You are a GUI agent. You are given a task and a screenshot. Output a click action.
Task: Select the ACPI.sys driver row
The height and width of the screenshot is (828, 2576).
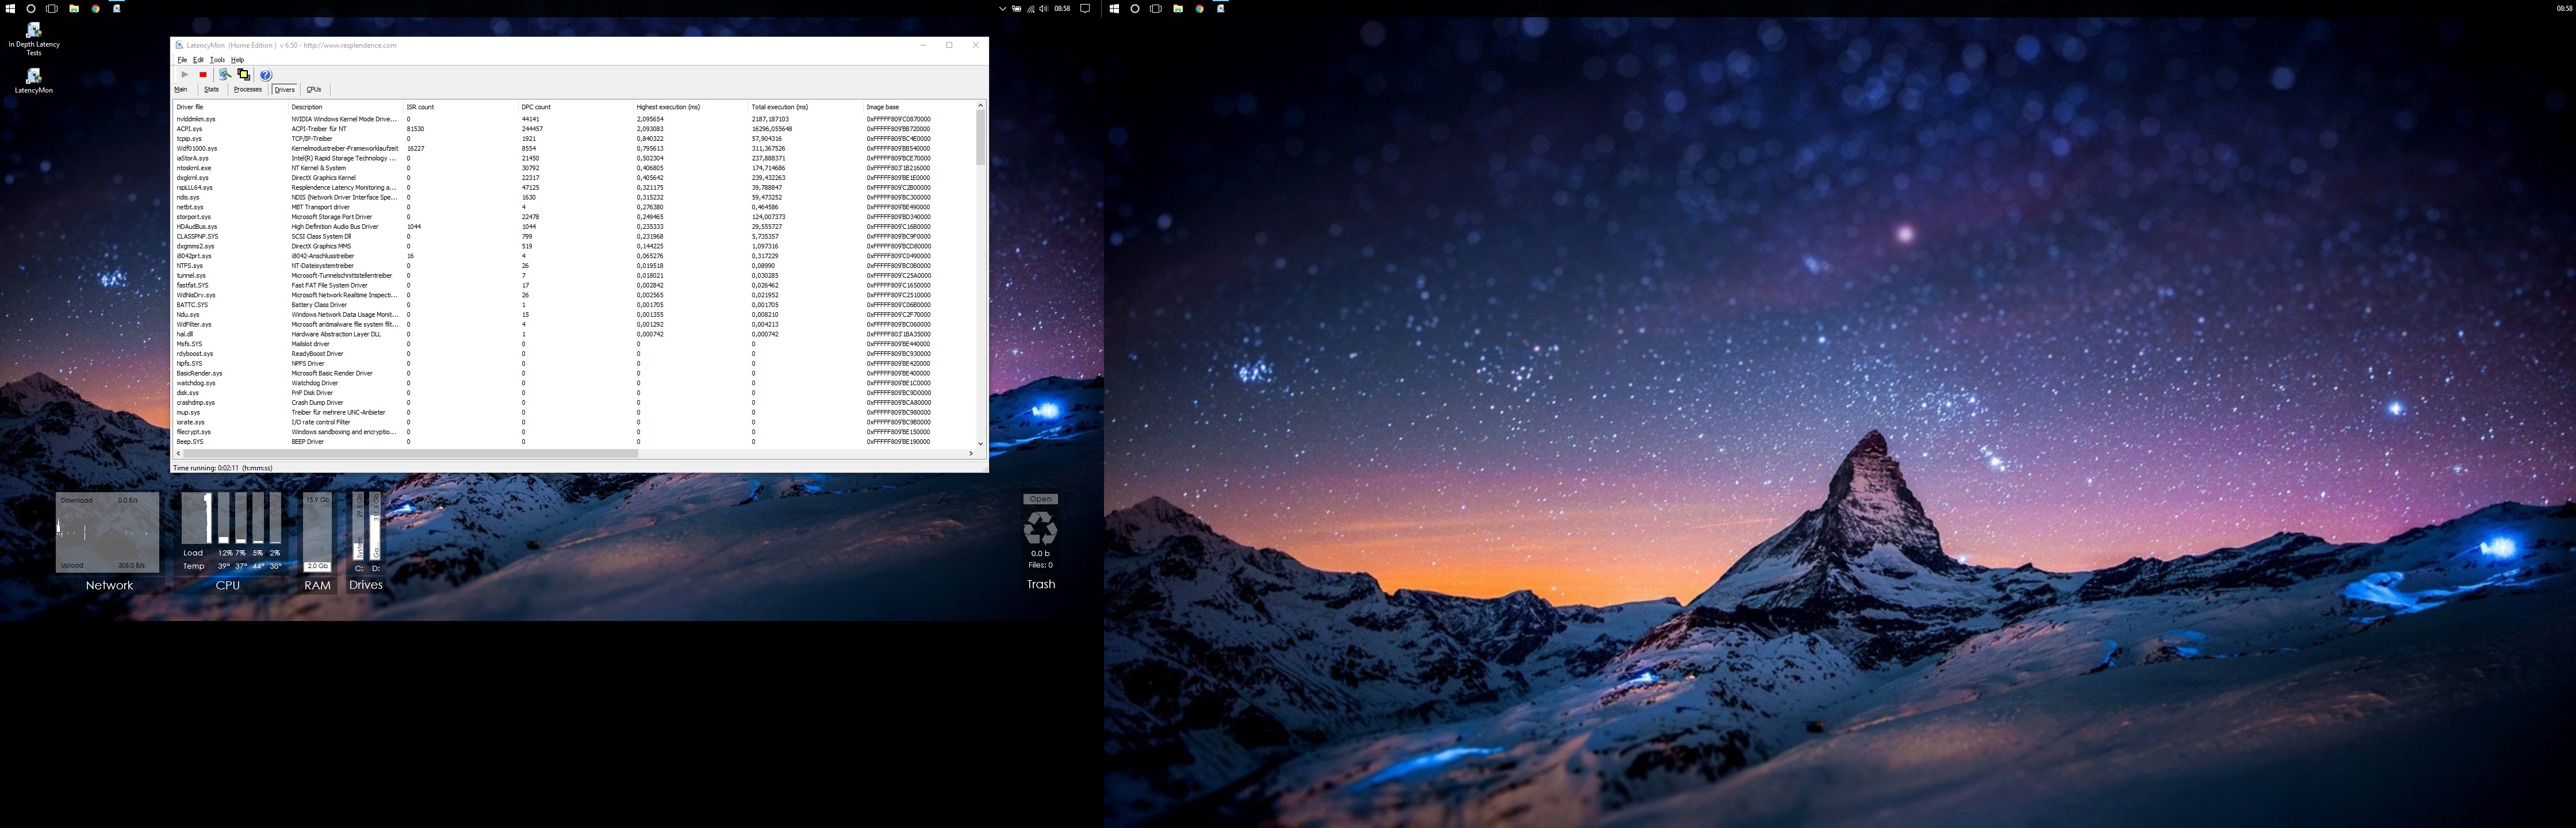click(574, 129)
